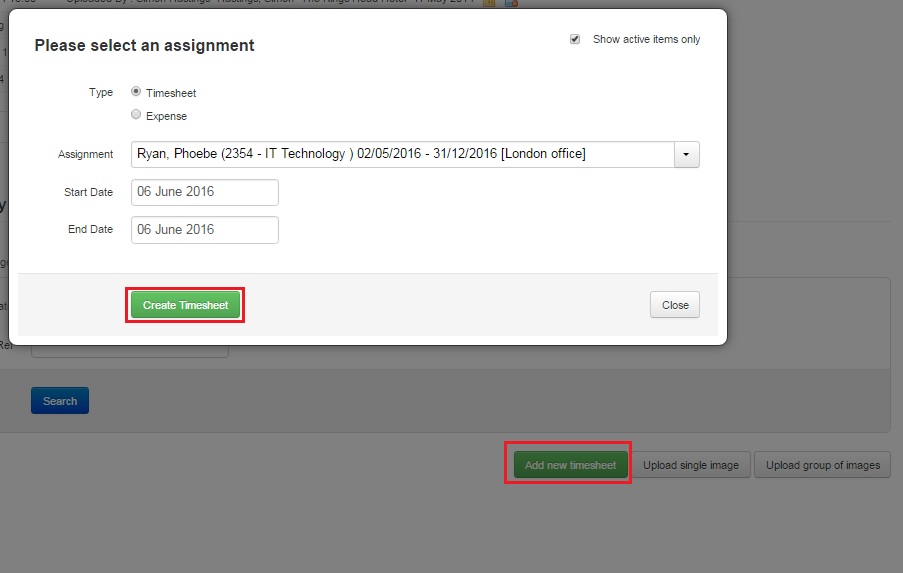Click the Start Date label

click(x=88, y=192)
